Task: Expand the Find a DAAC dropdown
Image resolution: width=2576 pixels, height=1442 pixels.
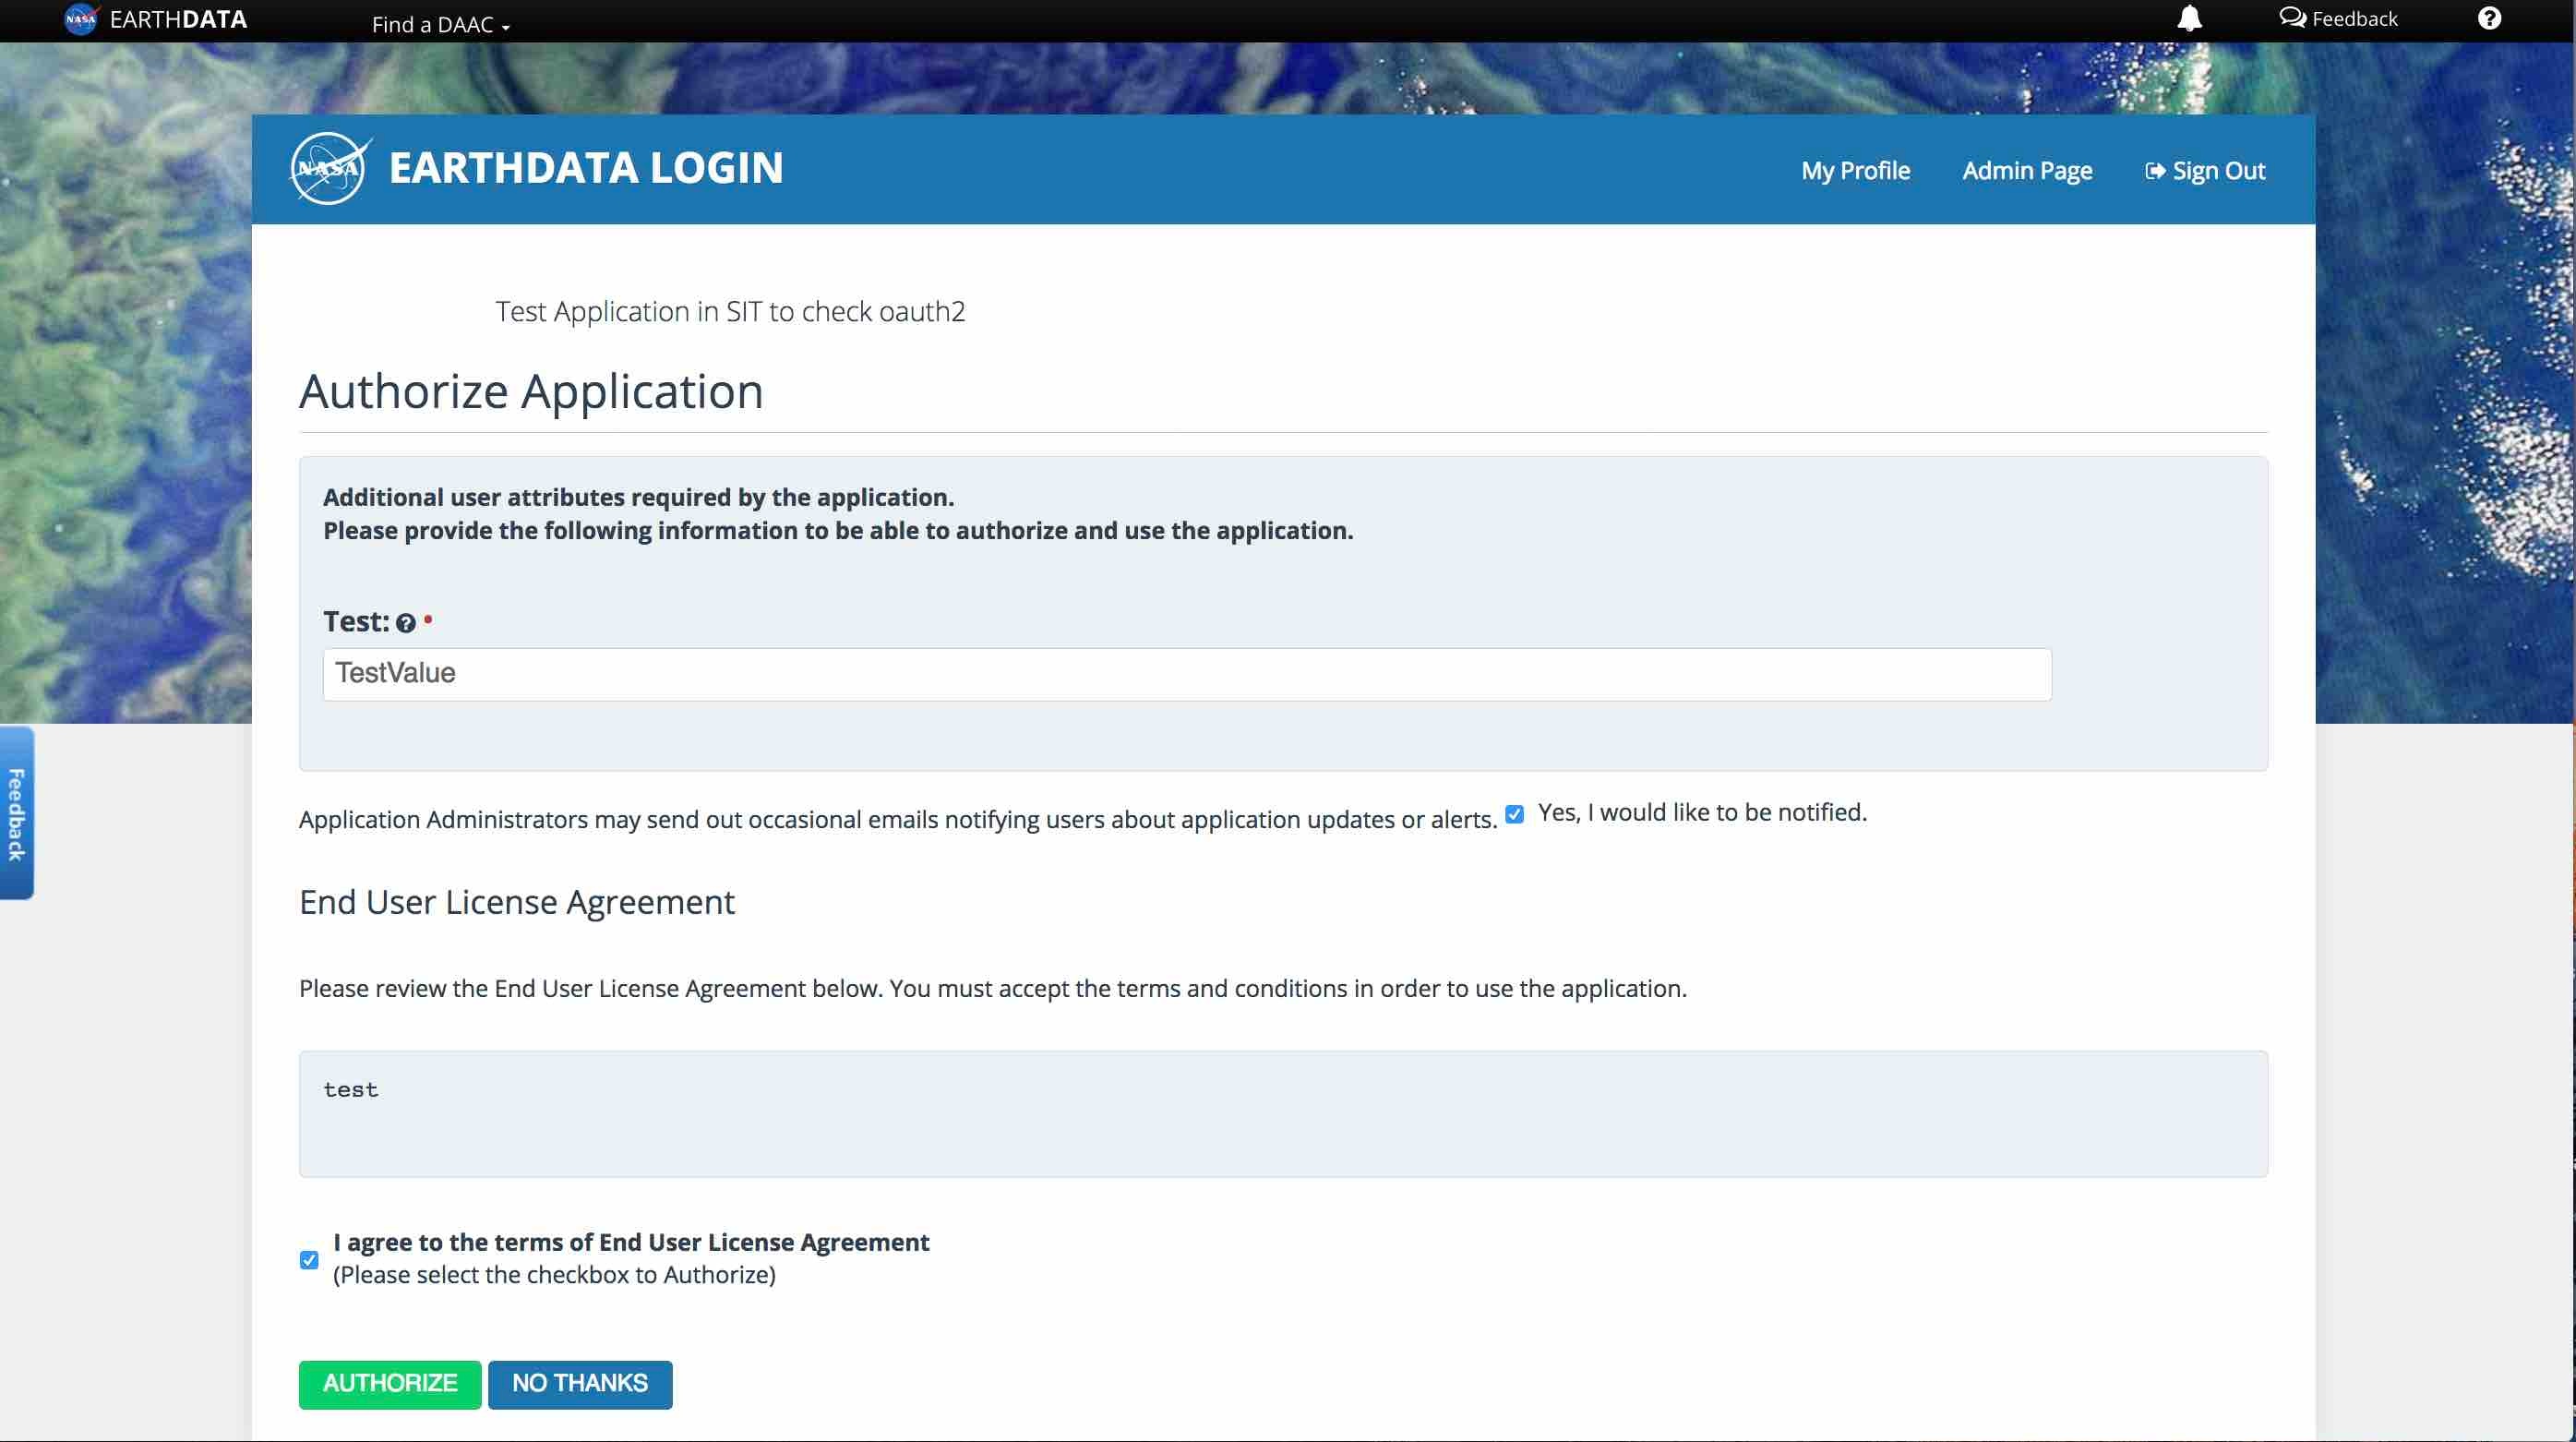Action: click(x=438, y=23)
